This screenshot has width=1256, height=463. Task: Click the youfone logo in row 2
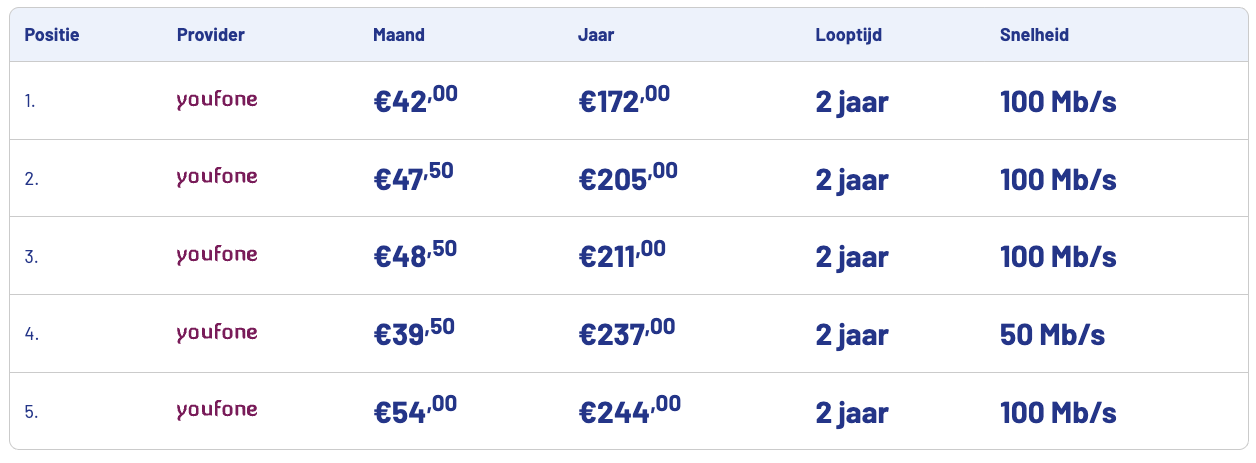(x=217, y=178)
